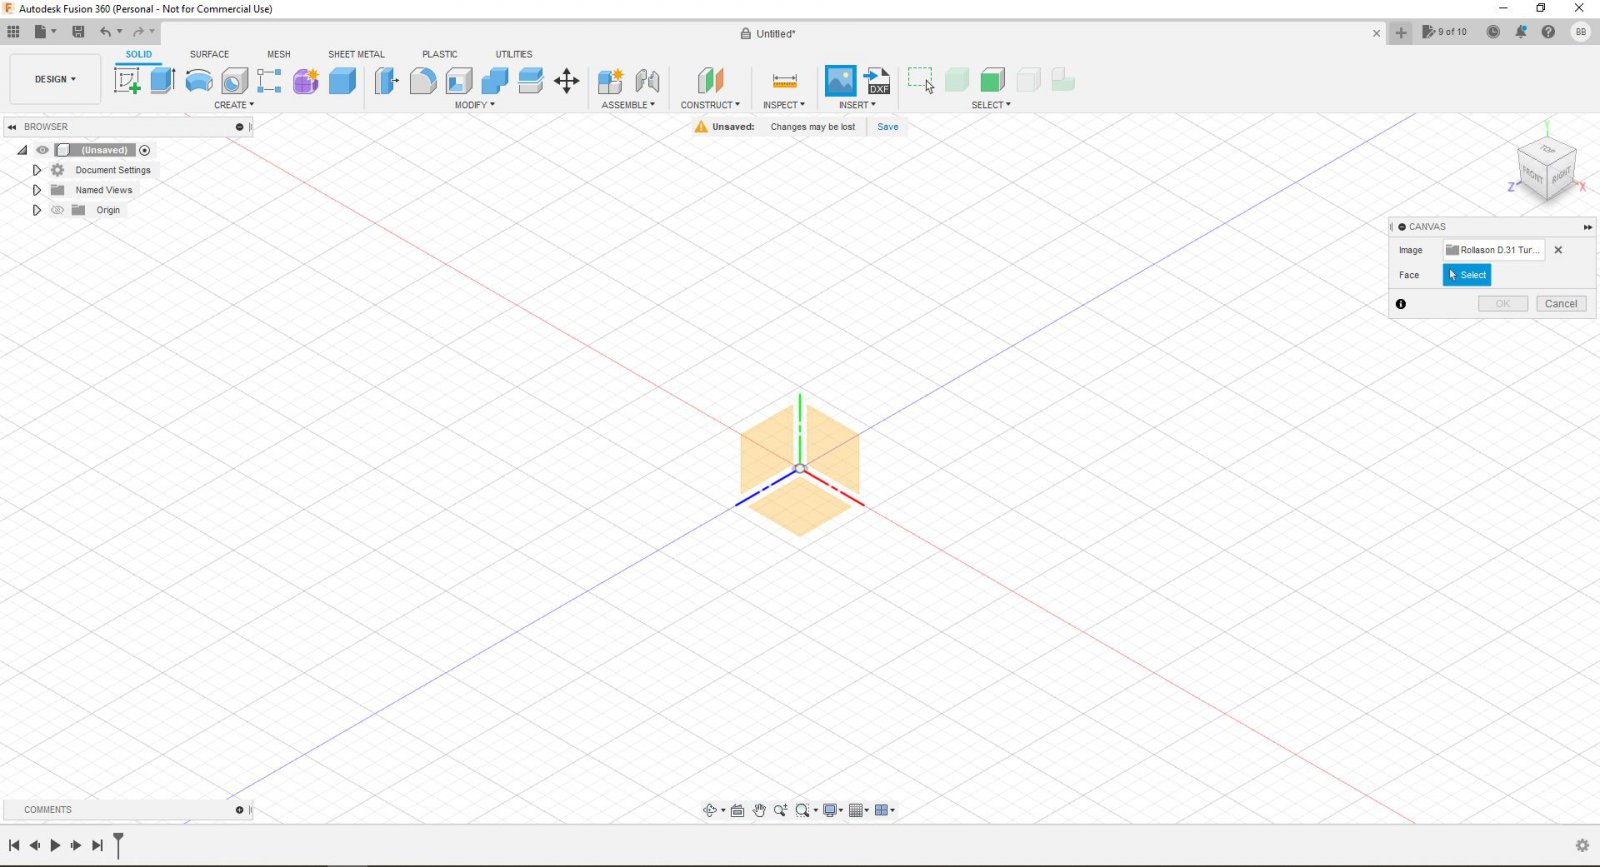Image resolution: width=1600 pixels, height=867 pixels.
Task: Collapse the Unsaved root component
Action: [22, 150]
